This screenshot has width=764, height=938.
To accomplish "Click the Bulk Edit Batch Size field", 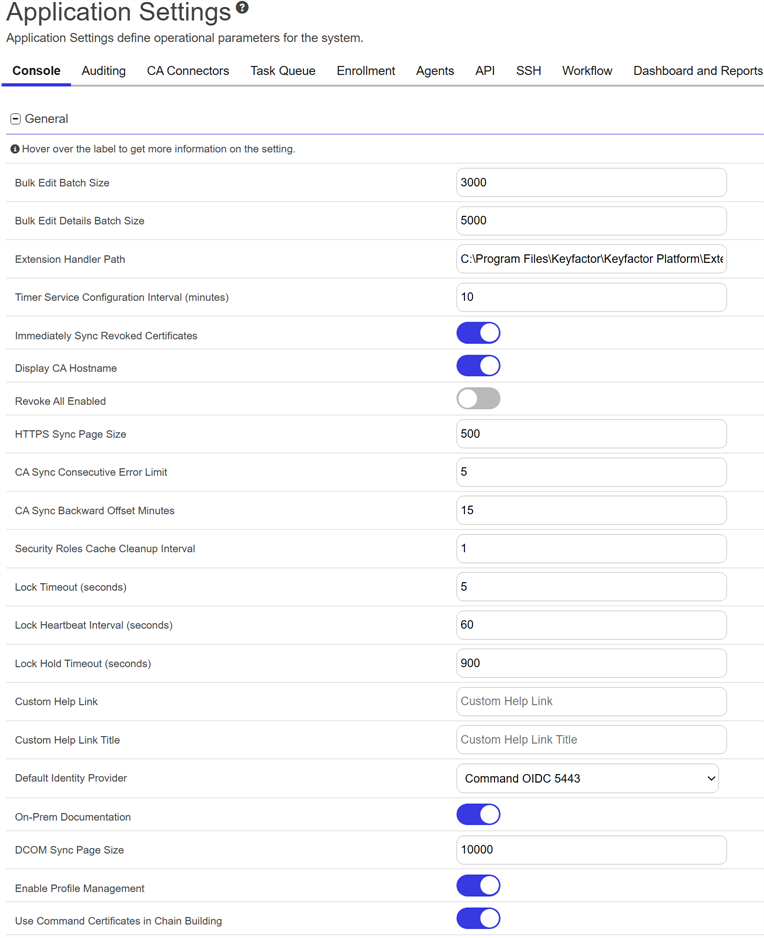I will point(591,183).
